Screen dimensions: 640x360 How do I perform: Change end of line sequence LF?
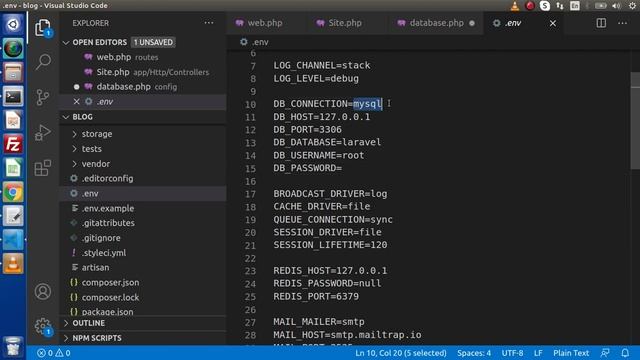click(x=538, y=353)
